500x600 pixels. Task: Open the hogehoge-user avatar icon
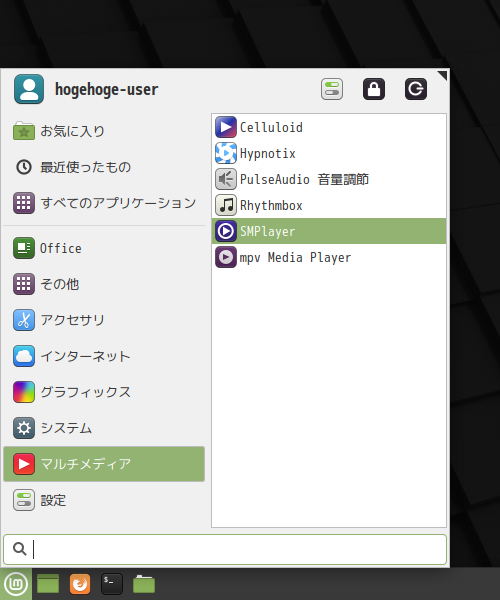pyautogui.click(x=29, y=89)
